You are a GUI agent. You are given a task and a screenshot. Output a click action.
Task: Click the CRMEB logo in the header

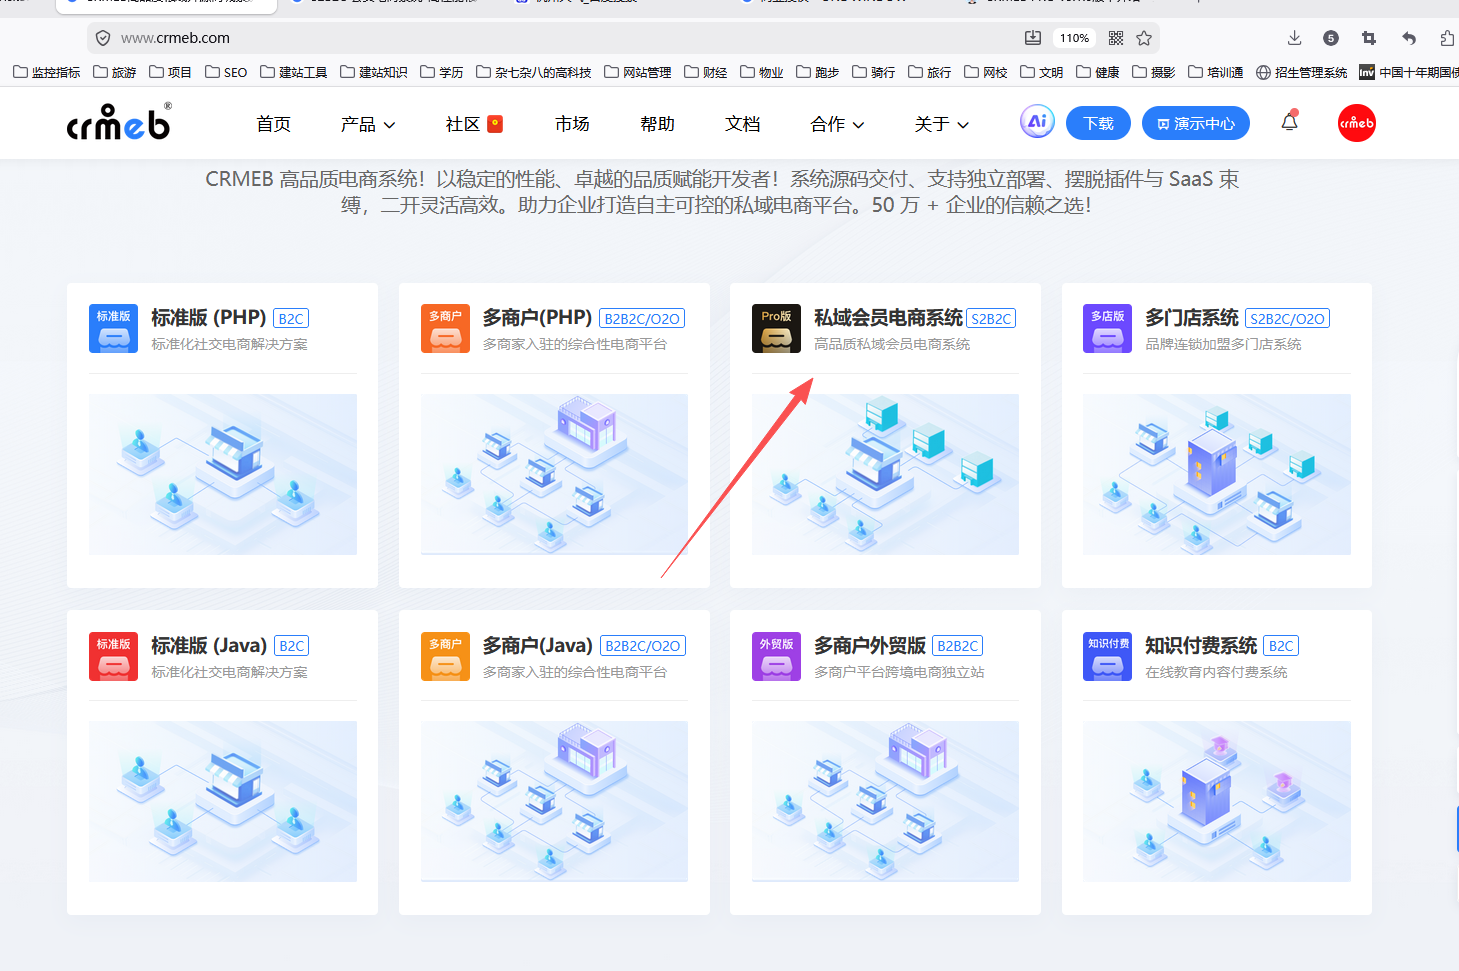point(118,123)
